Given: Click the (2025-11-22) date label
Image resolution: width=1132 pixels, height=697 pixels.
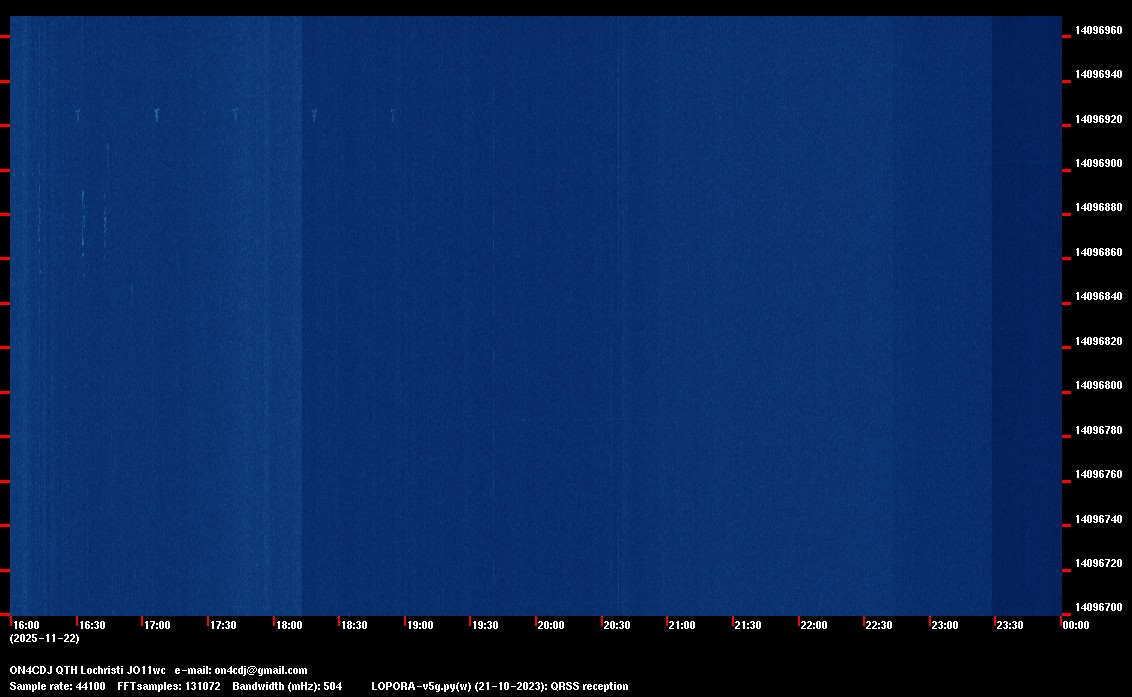Looking at the screenshot, I should pyautogui.click(x=45, y=638).
